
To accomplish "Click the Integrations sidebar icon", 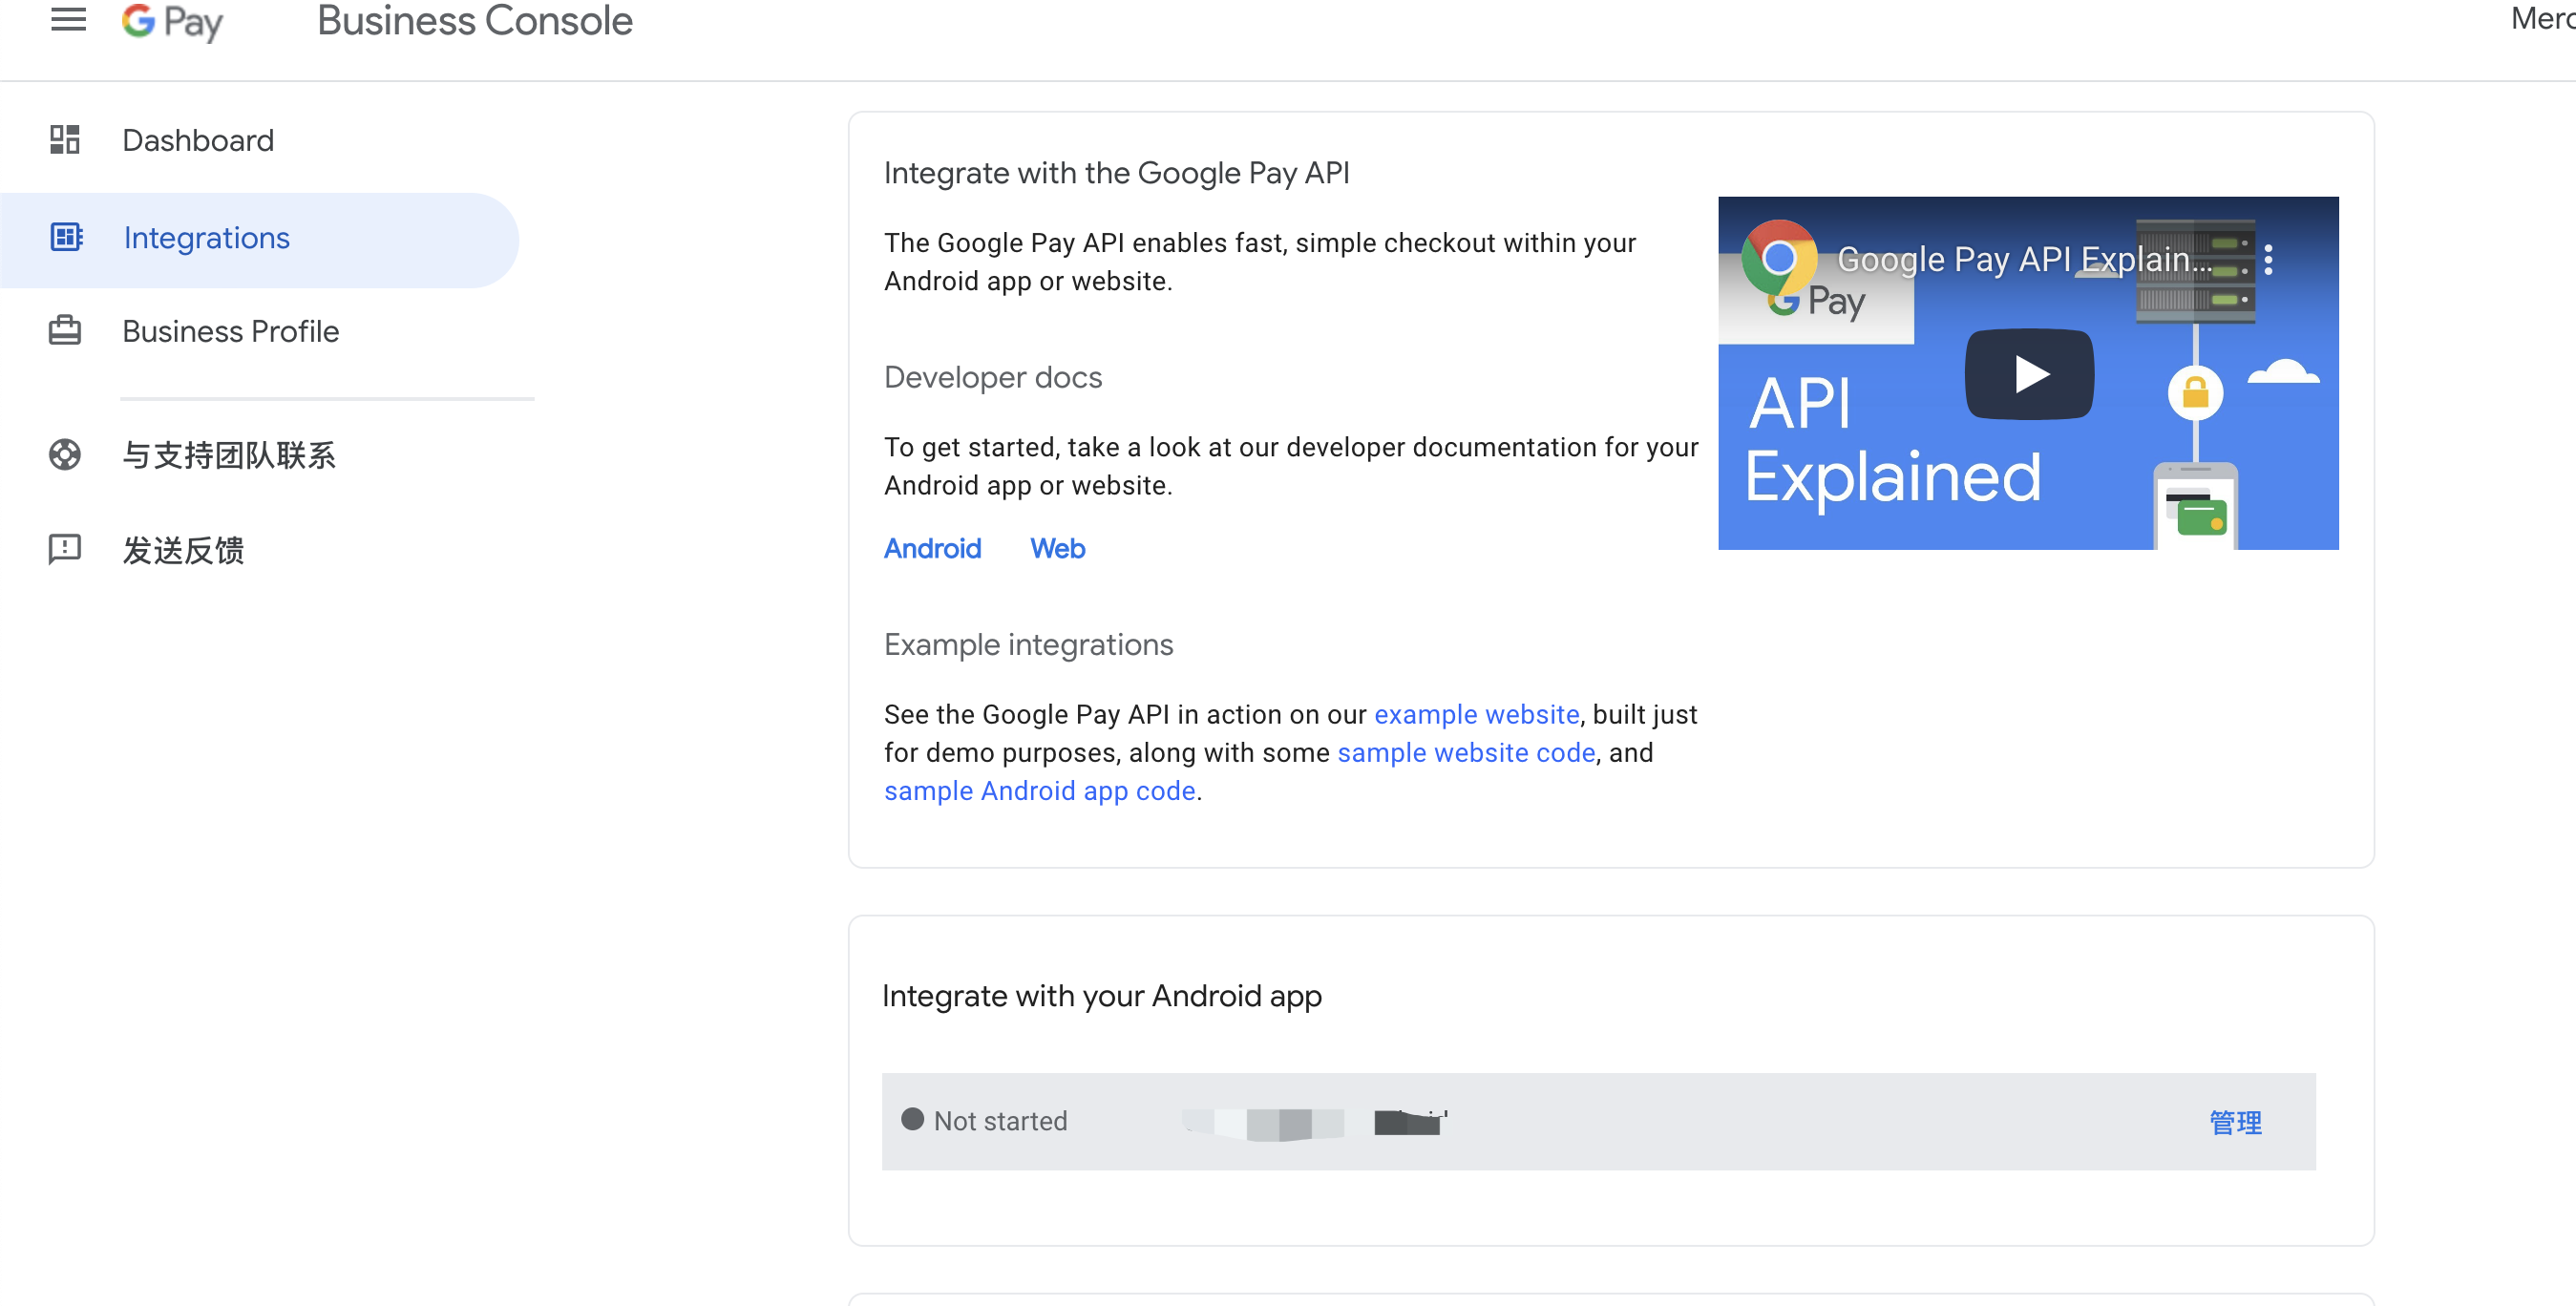I will (66, 238).
